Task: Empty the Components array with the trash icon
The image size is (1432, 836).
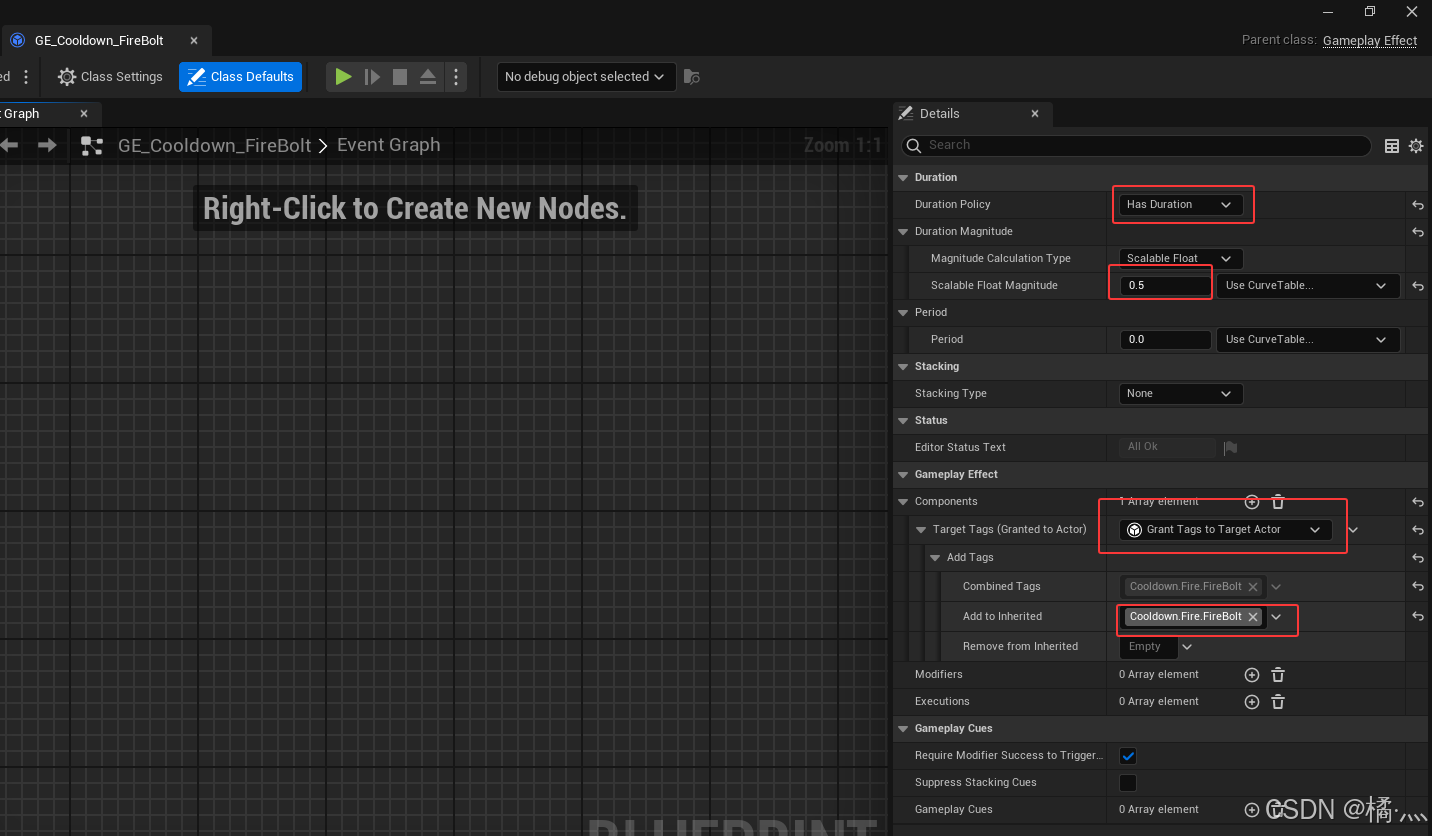Action: coord(1278,502)
